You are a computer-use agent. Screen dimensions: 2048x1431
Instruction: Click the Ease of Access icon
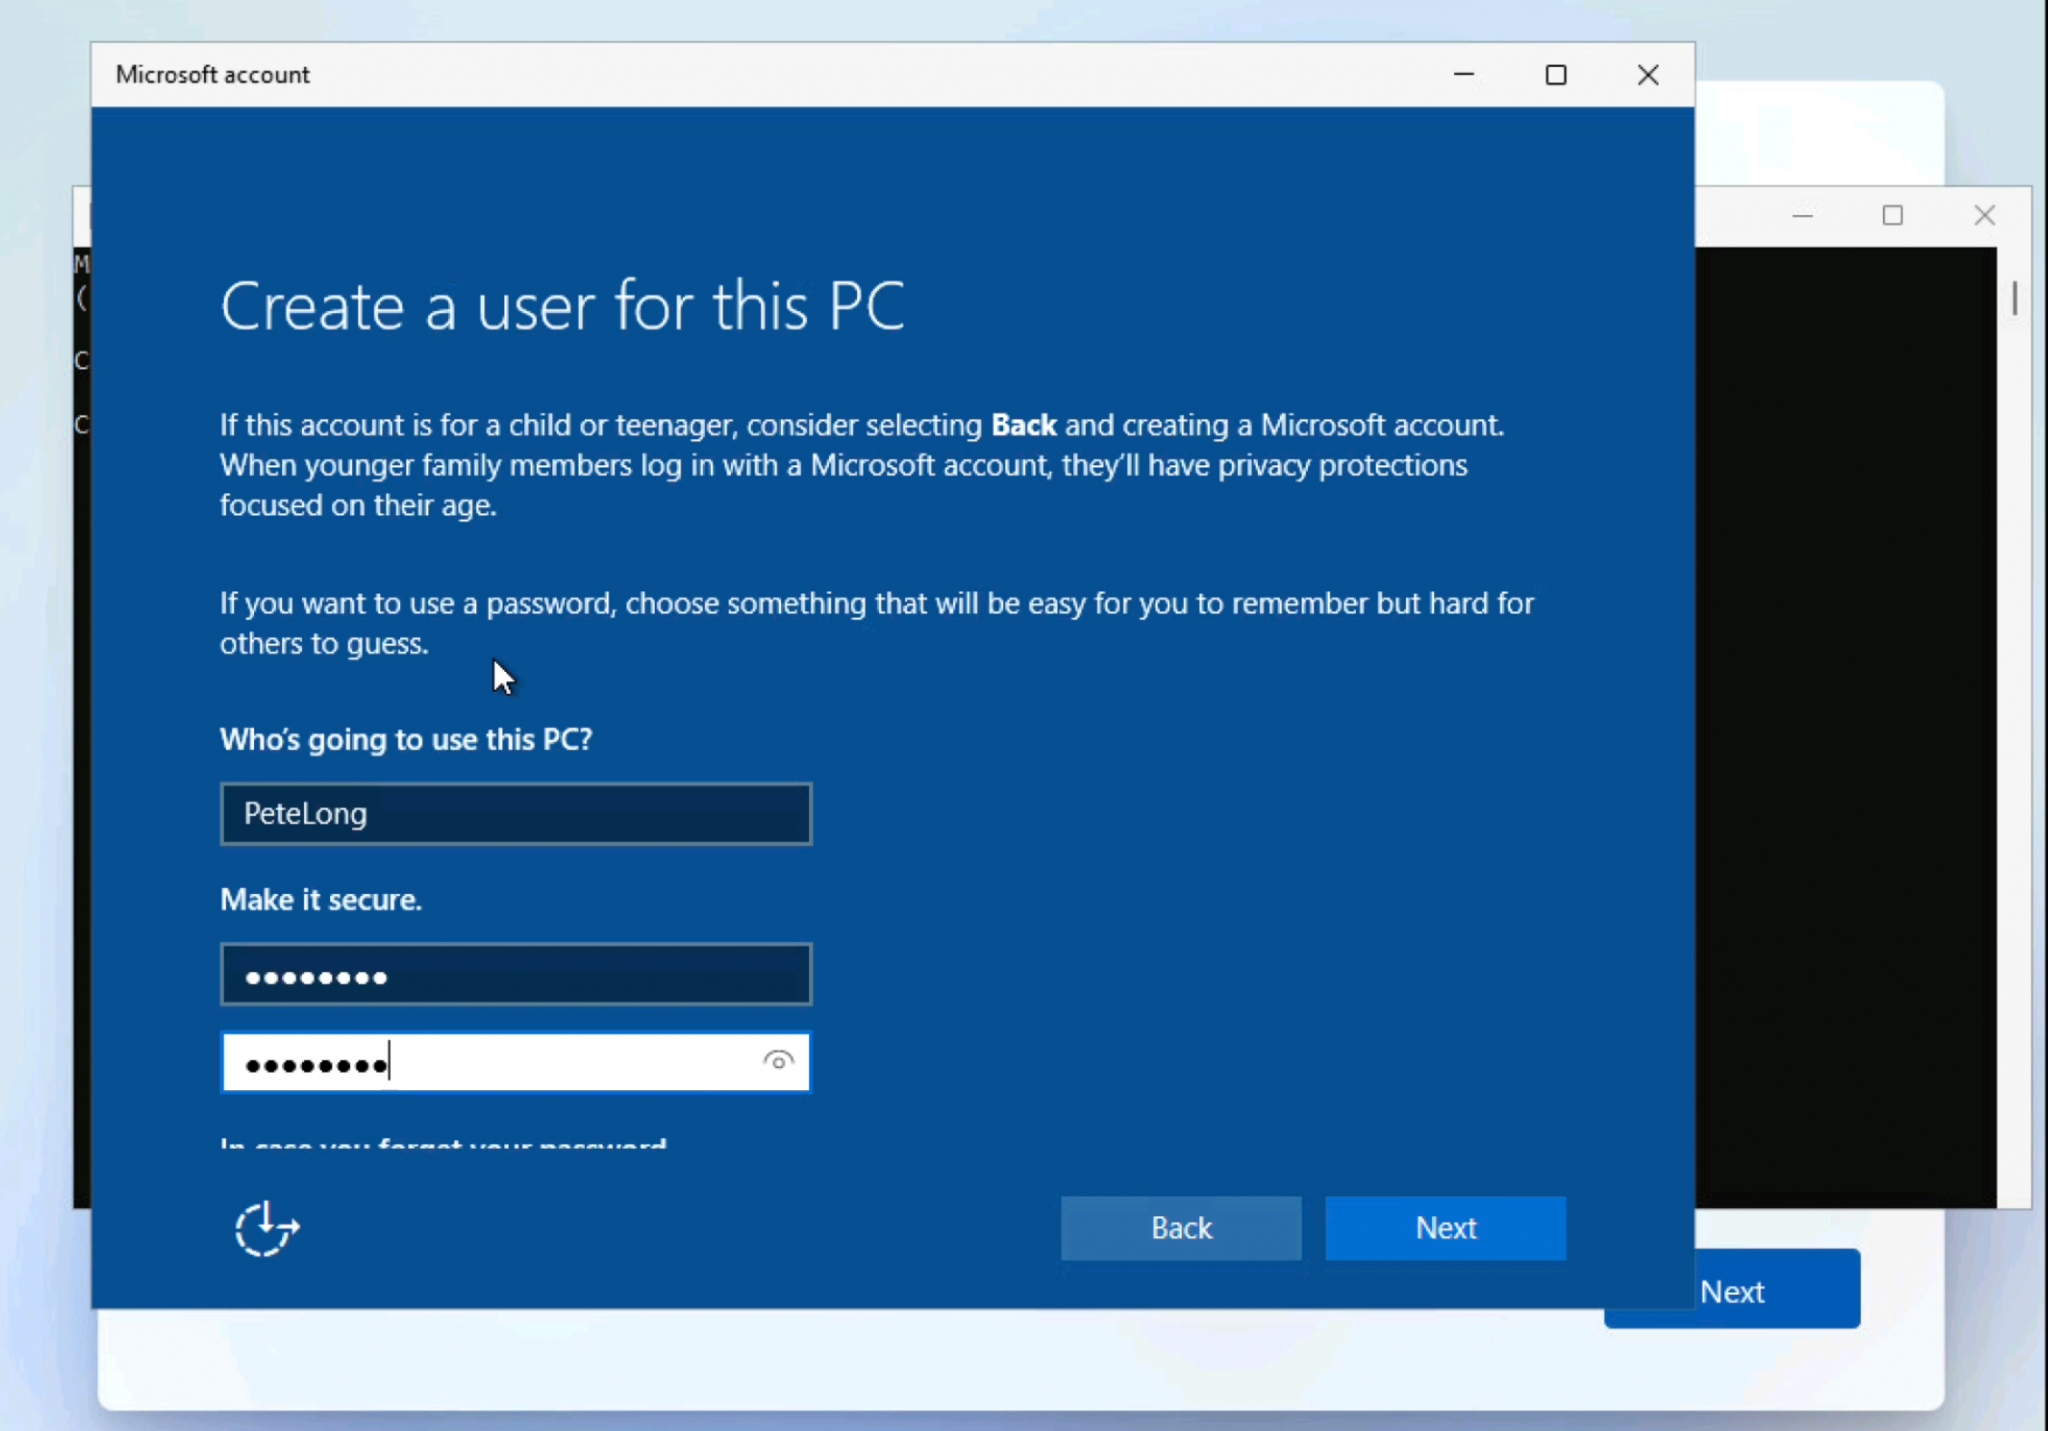[265, 1228]
